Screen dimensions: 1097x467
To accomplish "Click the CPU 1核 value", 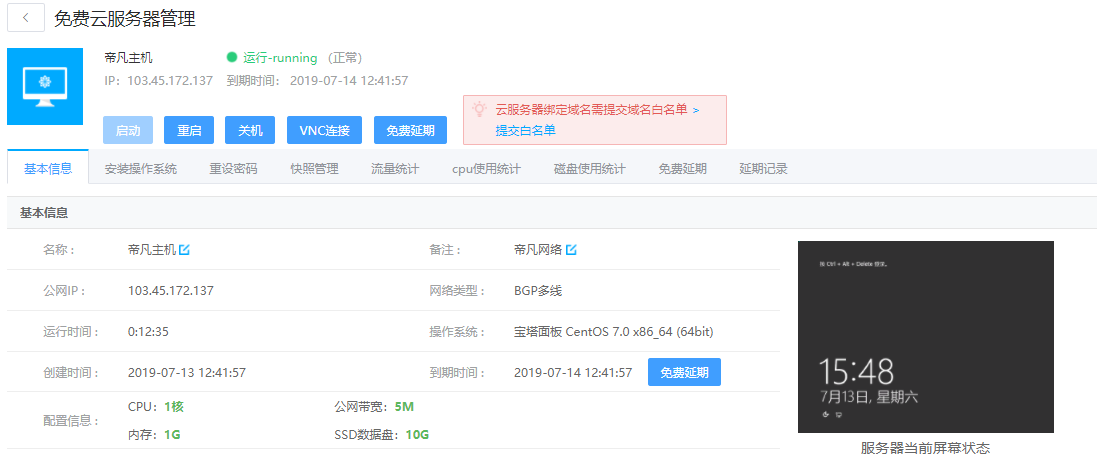I will [x=174, y=407].
